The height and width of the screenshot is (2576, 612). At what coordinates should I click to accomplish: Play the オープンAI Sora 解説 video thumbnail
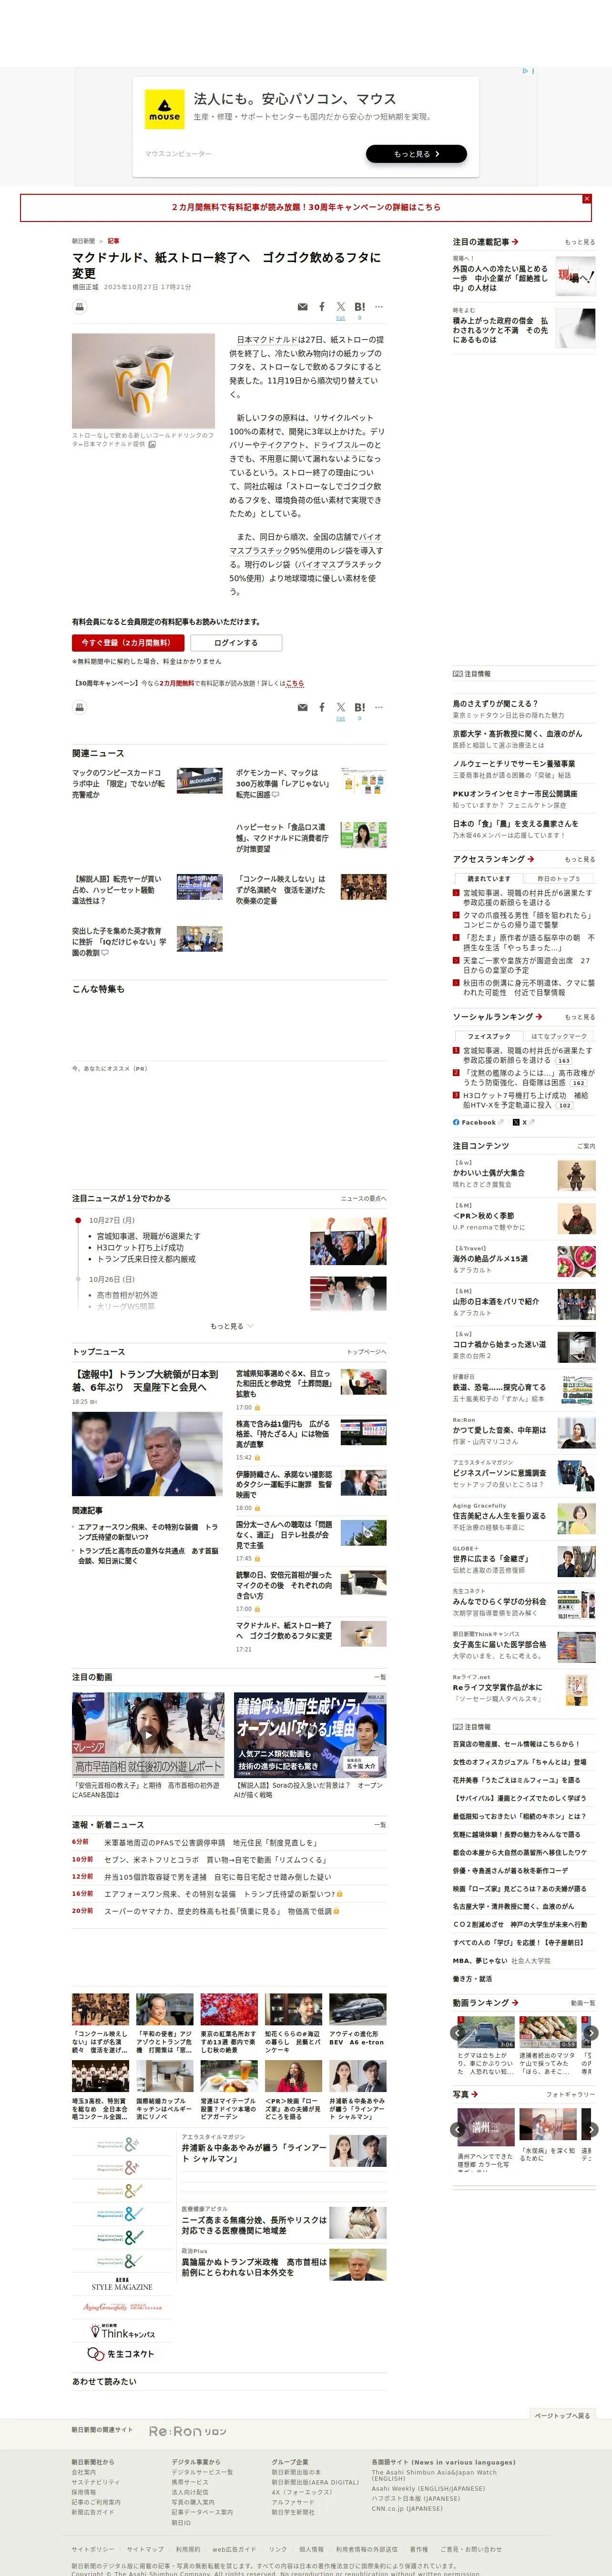pyautogui.click(x=310, y=1735)
